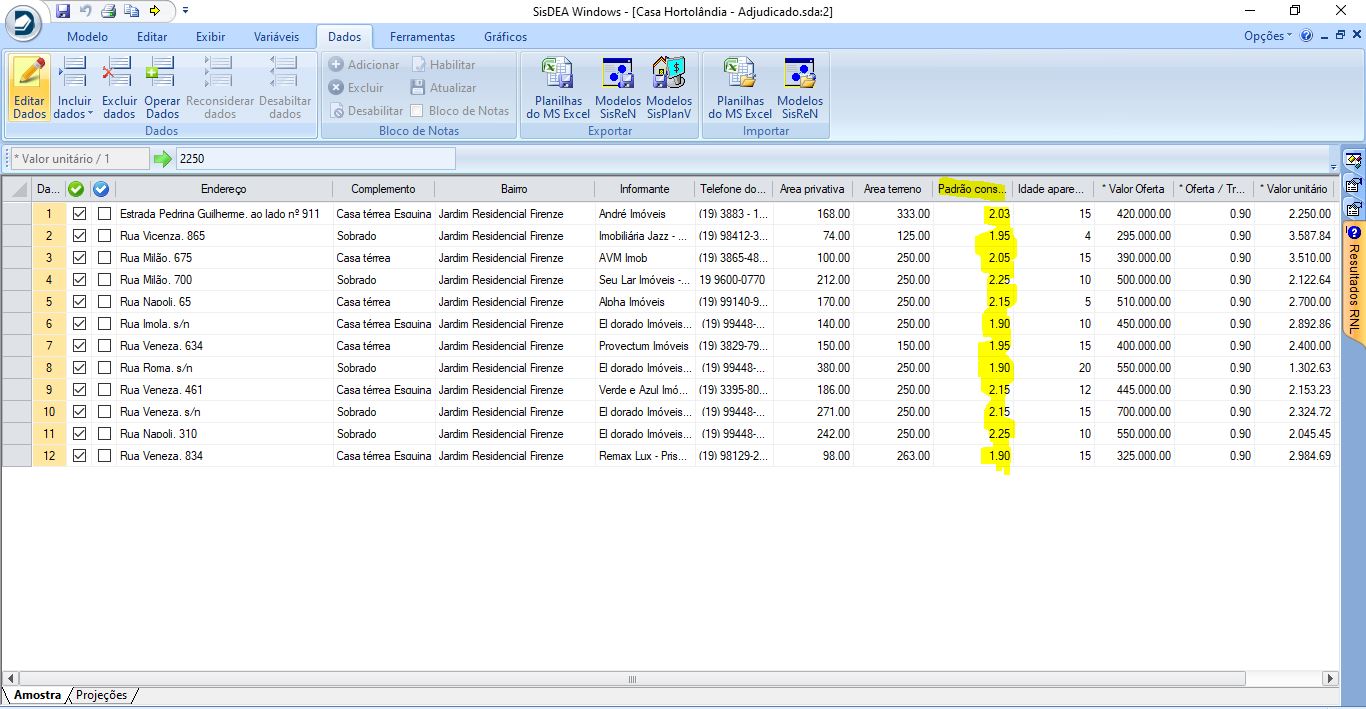Click the top right-side panel icon
Image resolution: width=1366 pixels, height=709 pixels.
click(1354, 160)
